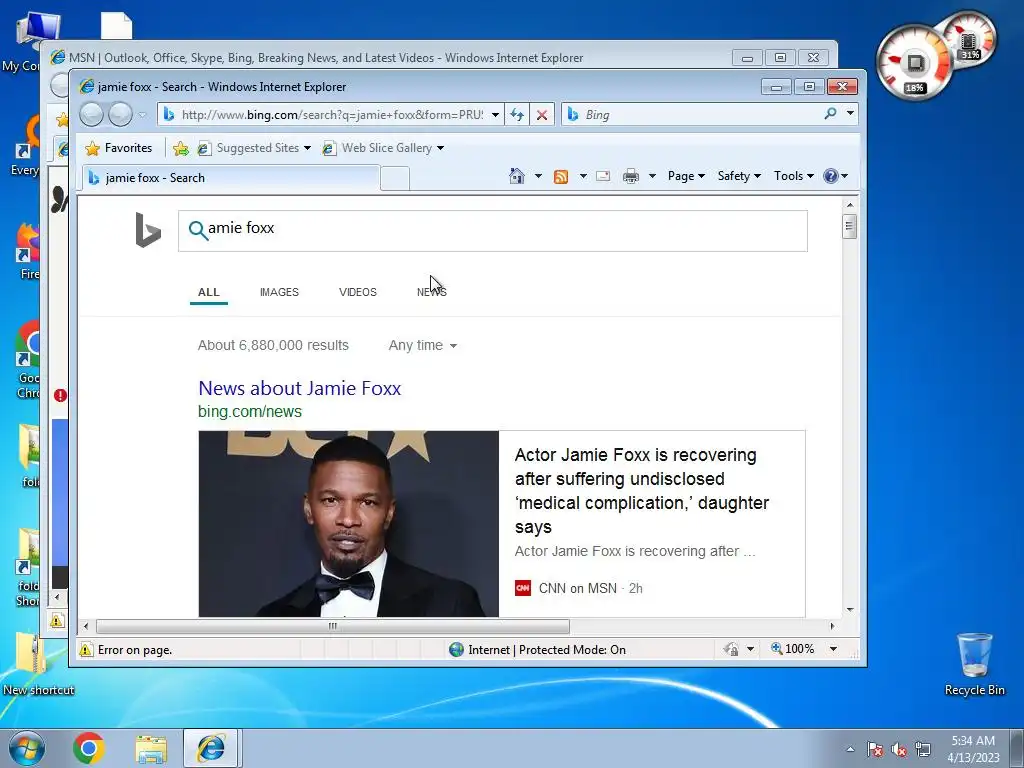The width and height of the screenshot is (1024, 768).
Task: Open the search provider dropdown arrow
Action: pyautogui.click(x=850, y=114)
